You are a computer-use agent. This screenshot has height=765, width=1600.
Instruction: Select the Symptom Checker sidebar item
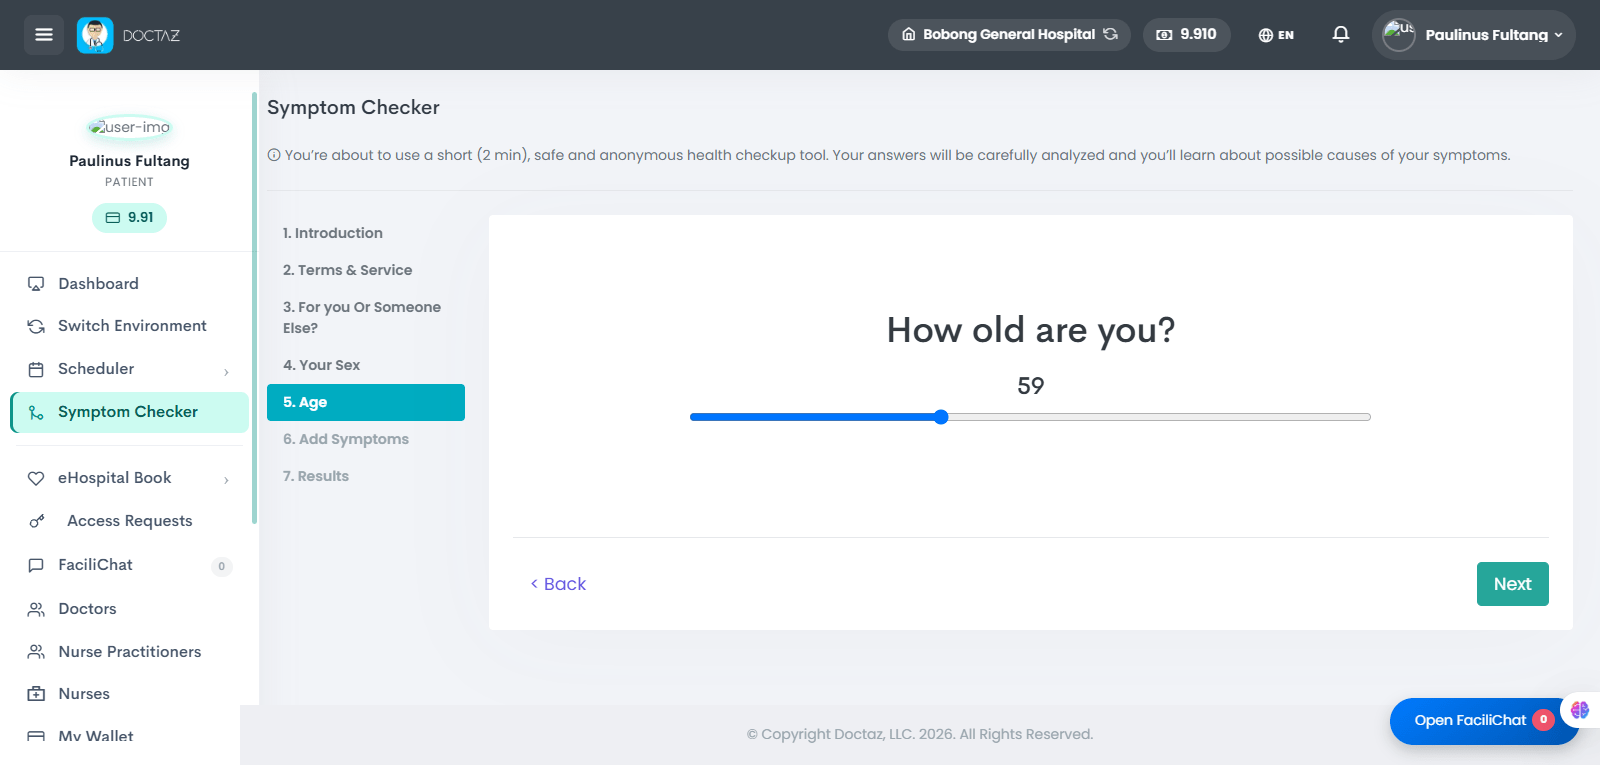pyautogui.click(x=130, y=412)
